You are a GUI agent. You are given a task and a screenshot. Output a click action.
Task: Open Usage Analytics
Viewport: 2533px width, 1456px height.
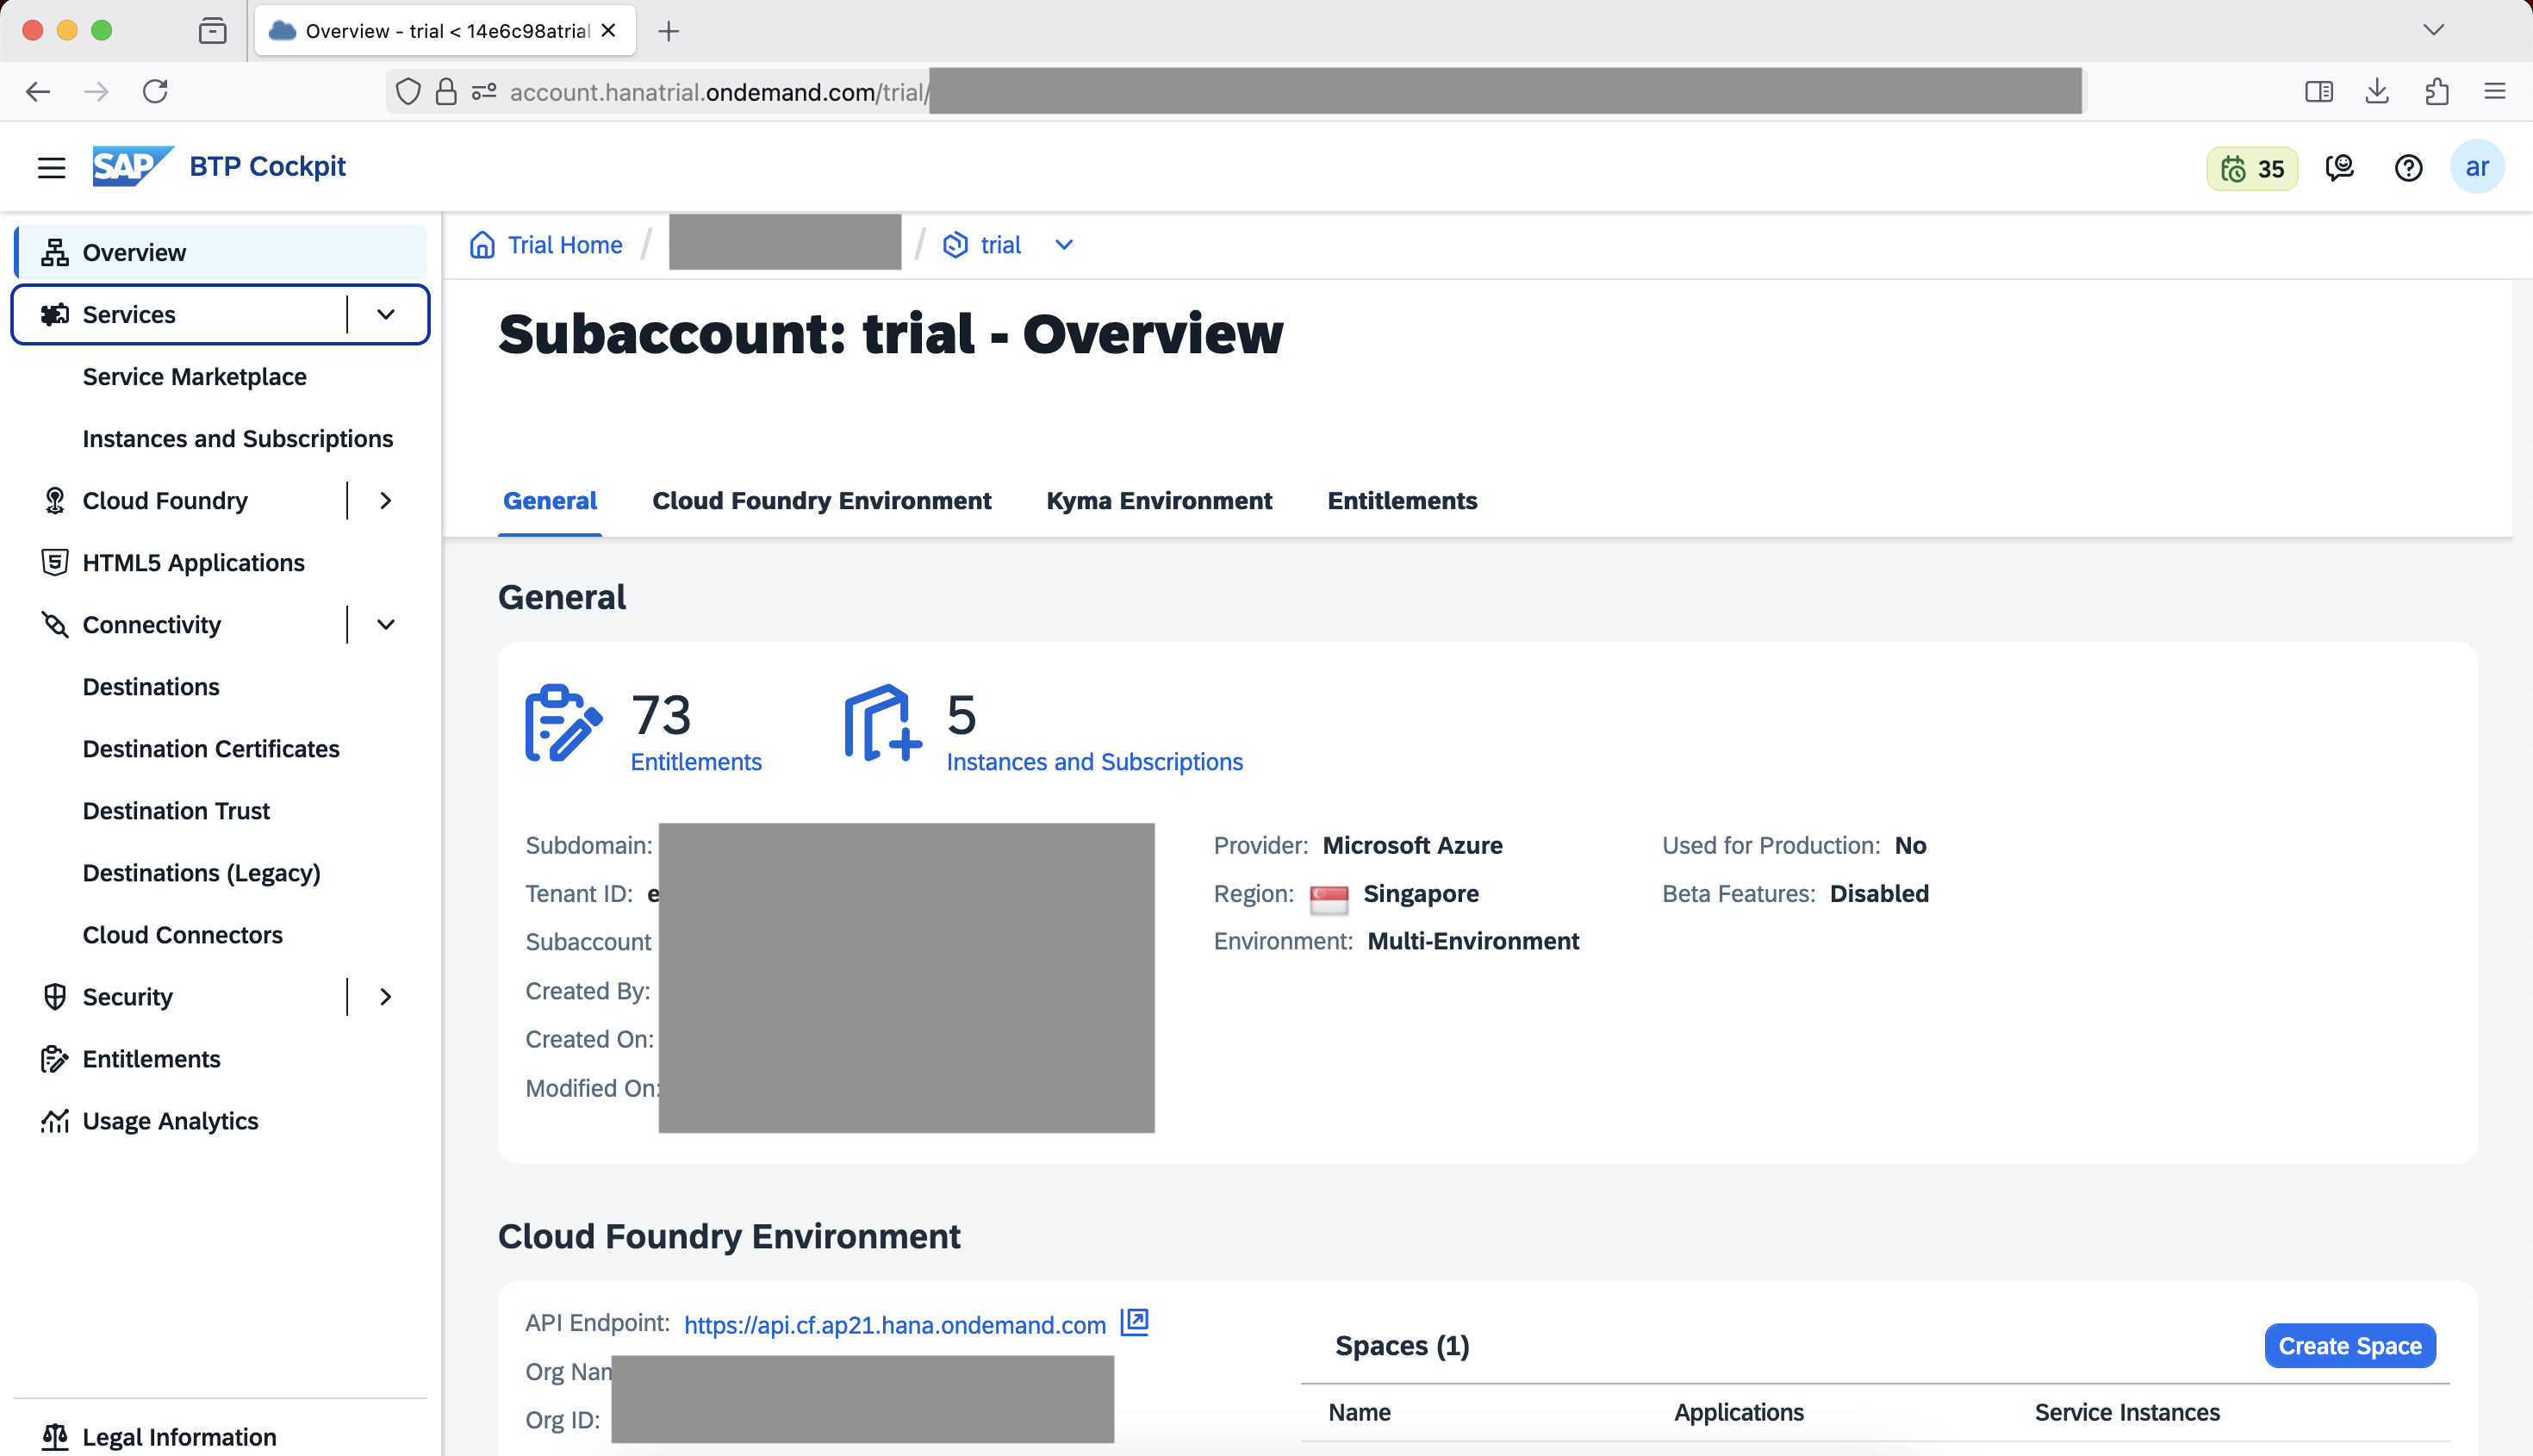click(170, 1121)
